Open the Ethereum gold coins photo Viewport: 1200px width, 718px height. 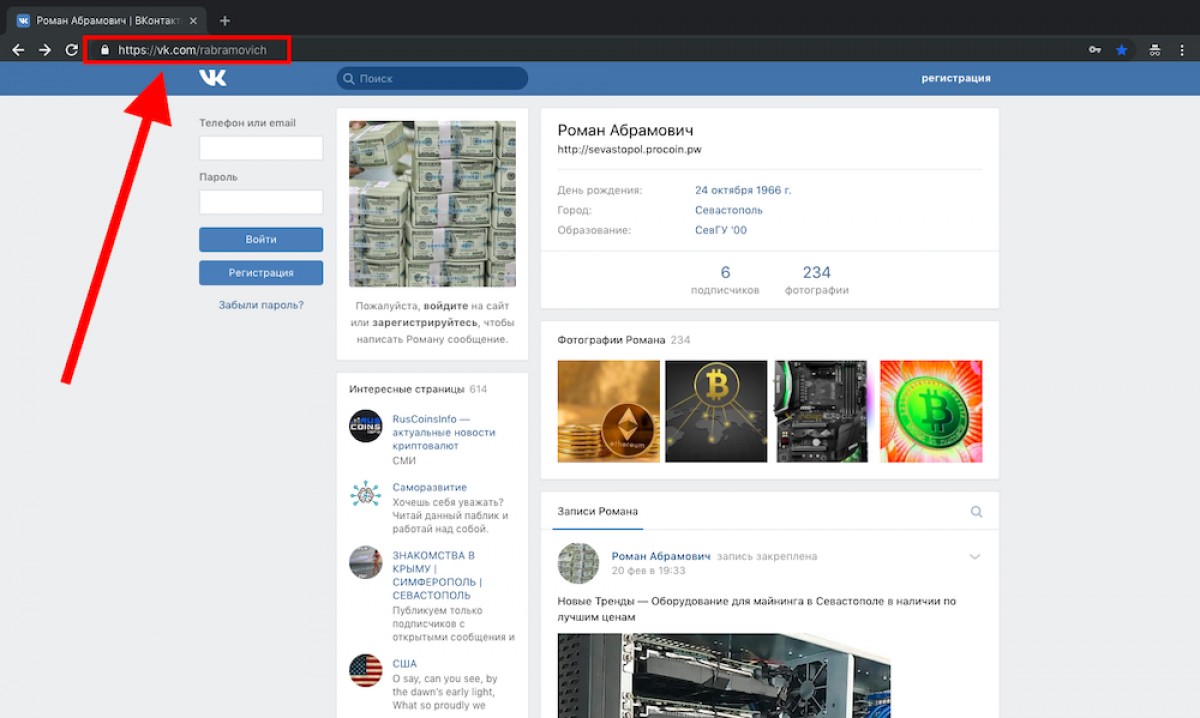tap(608, 411)
